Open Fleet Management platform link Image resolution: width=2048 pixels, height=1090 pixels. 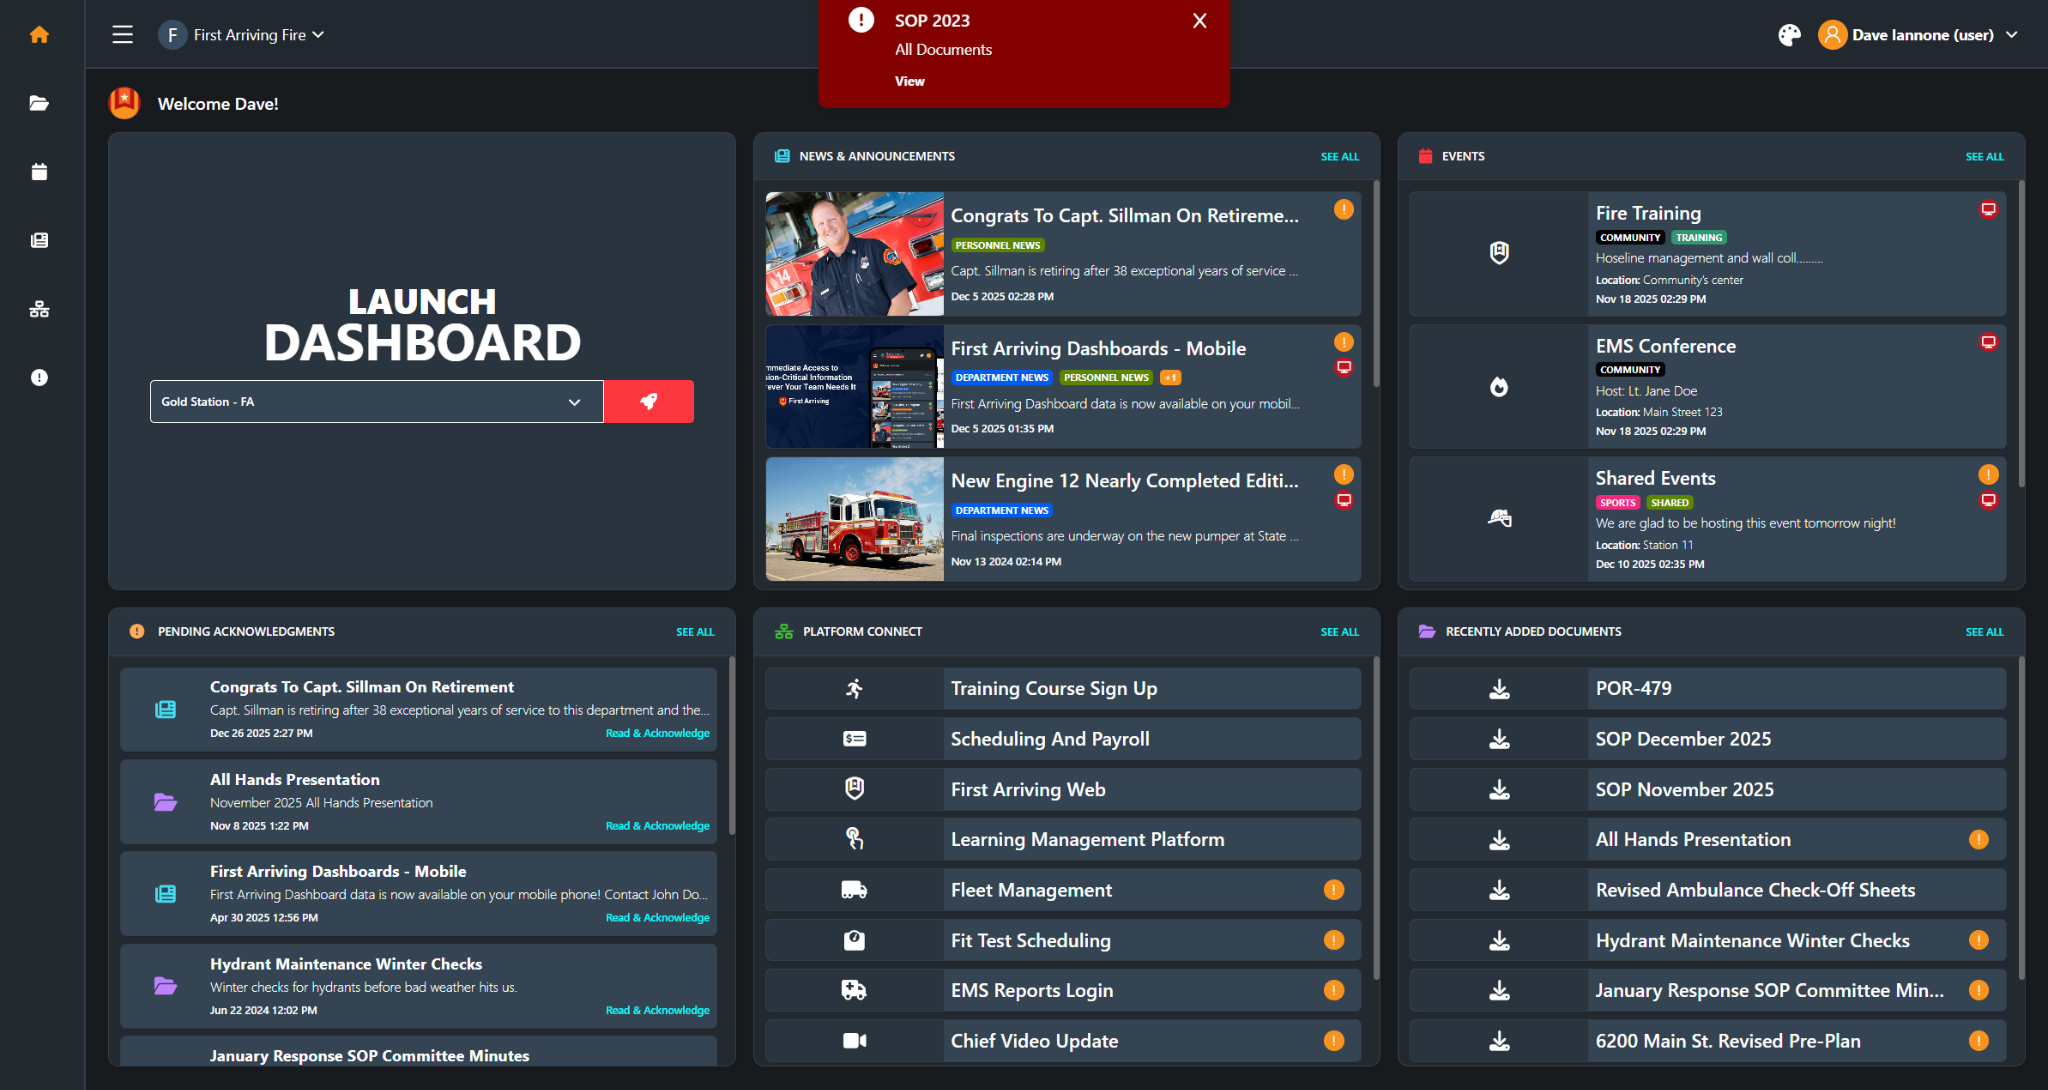click(1031, 890)
